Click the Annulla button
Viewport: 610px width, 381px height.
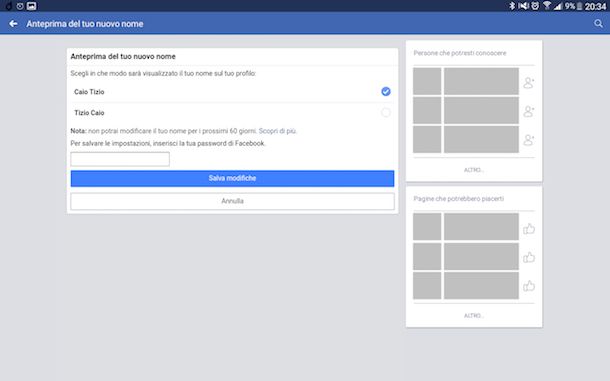pyautogui.click(x=232, y=201)
